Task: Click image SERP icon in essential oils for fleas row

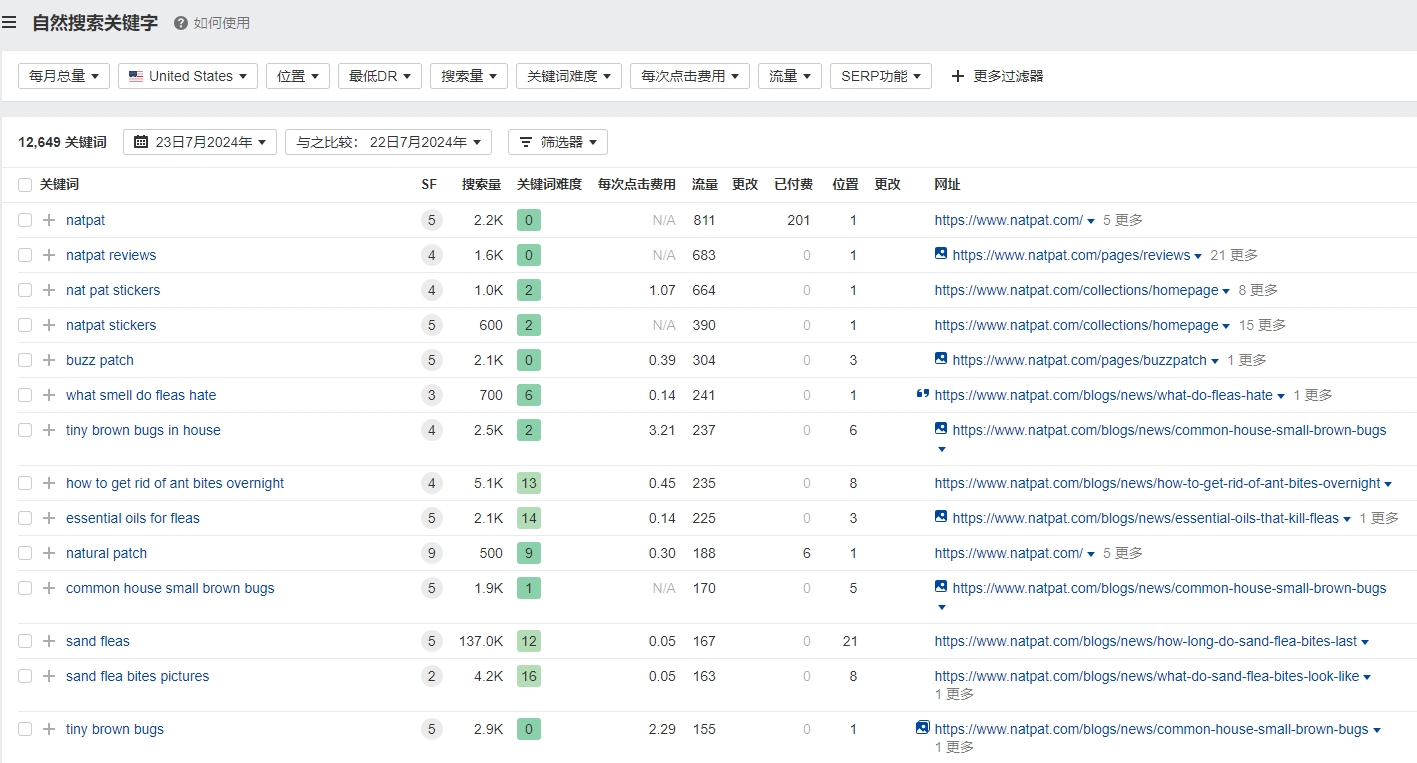Action: click(941, 517)
